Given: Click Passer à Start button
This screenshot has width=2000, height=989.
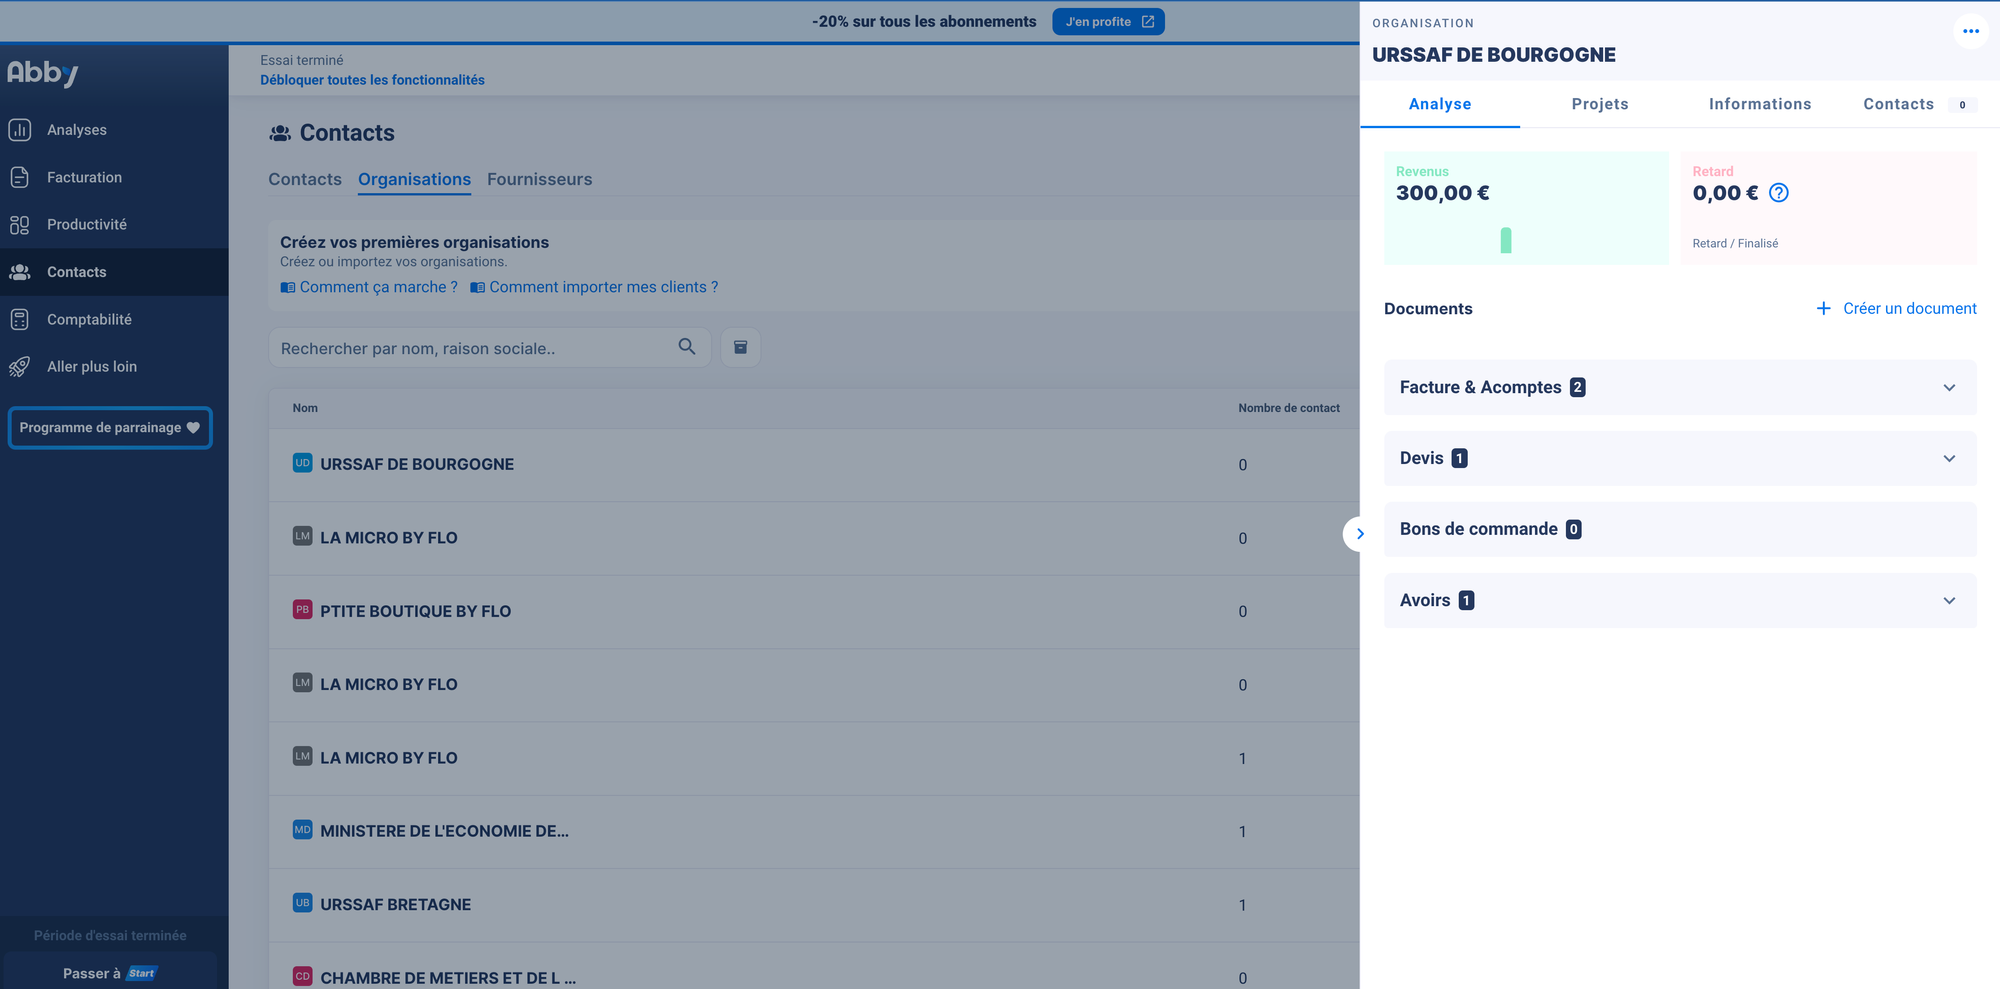Looking at the screenshot, I should pyautogui.click(x=110, y=973).
